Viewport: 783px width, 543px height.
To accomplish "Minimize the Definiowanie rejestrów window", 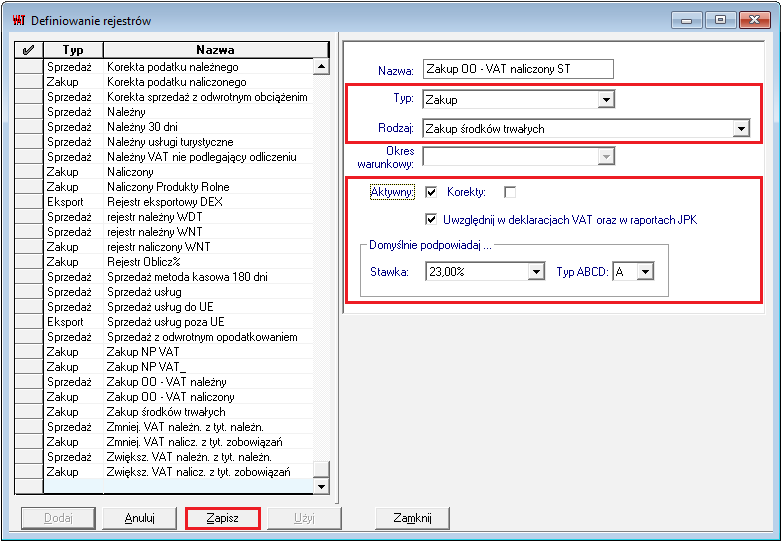I will point(687,20).
